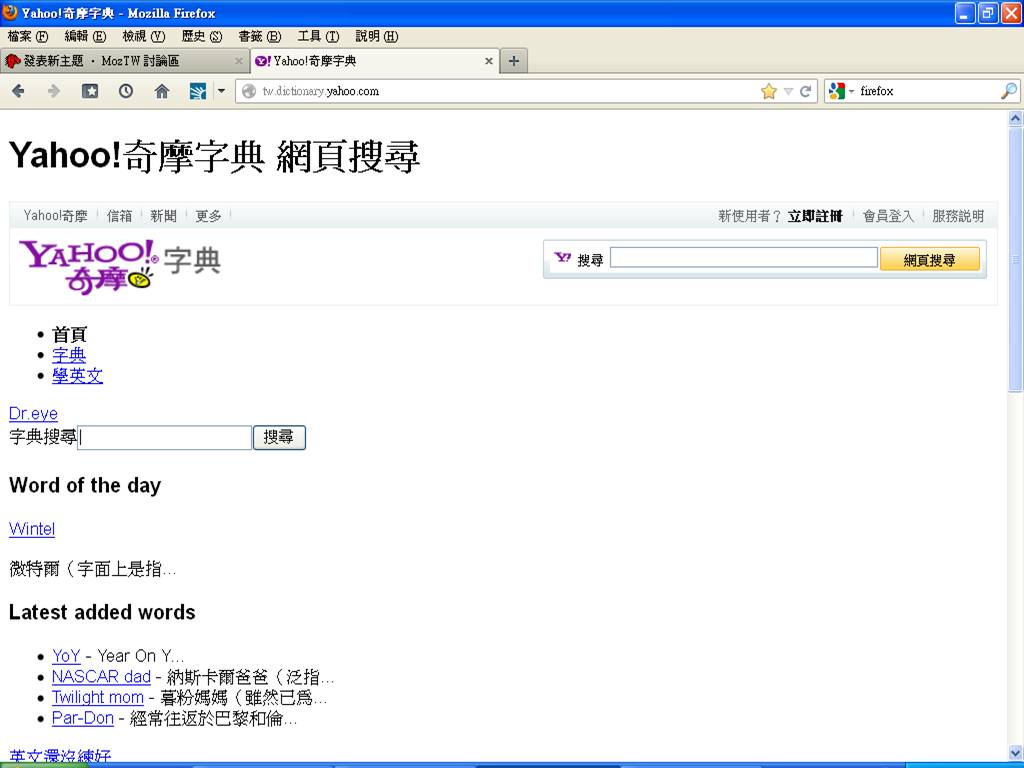The width and height of the screenshot is (1024, 768).
Task: Close the Yahoo!奇摩字典 tab
Action: [x=488, y=61]
